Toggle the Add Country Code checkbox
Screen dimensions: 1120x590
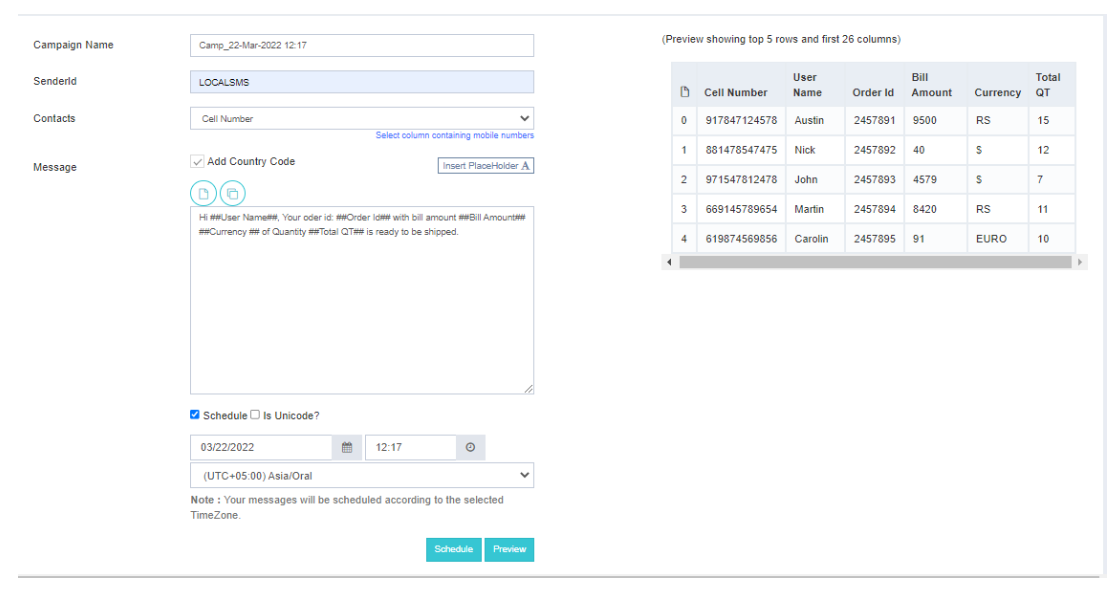pos(197,162)
